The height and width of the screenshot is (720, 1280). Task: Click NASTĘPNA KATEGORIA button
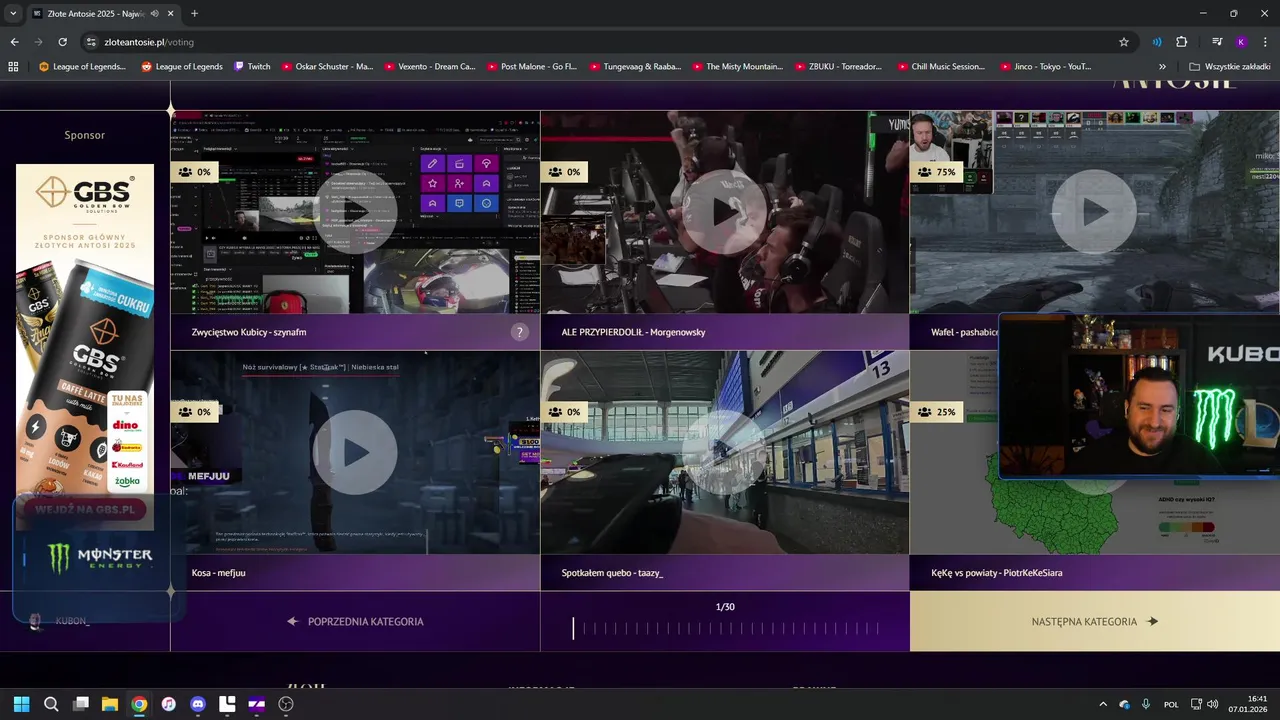1095,621
